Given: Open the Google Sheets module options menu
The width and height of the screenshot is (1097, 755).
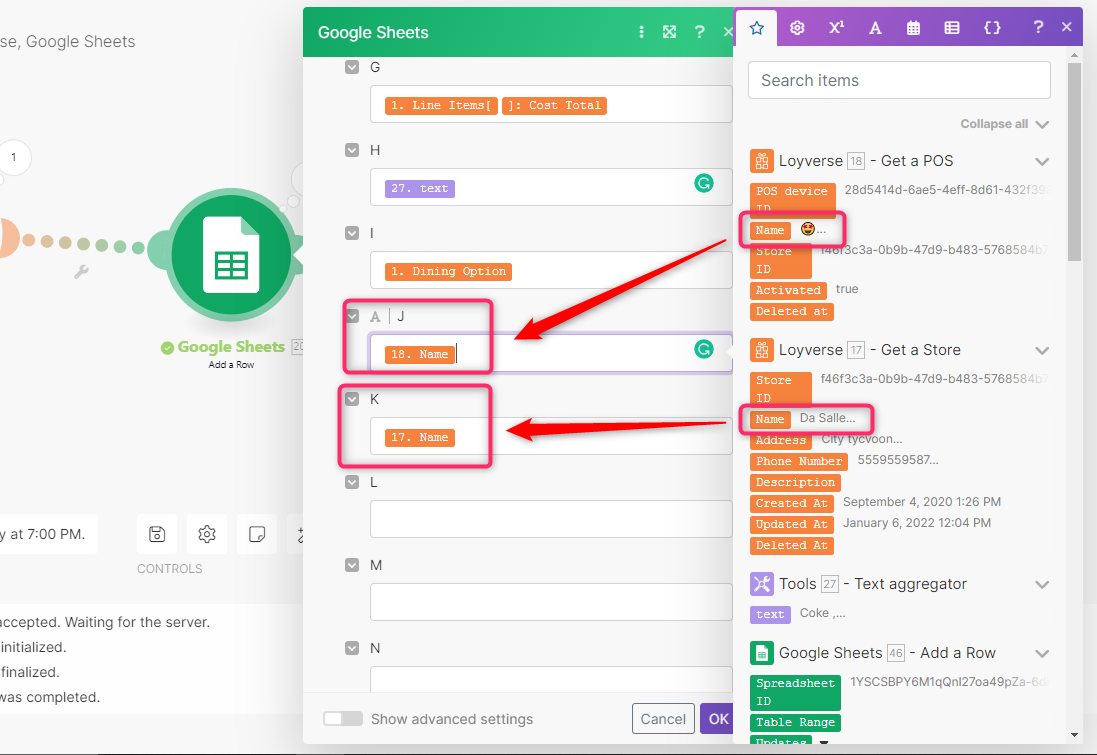Looking at the screenshot, I should point(641,31).
